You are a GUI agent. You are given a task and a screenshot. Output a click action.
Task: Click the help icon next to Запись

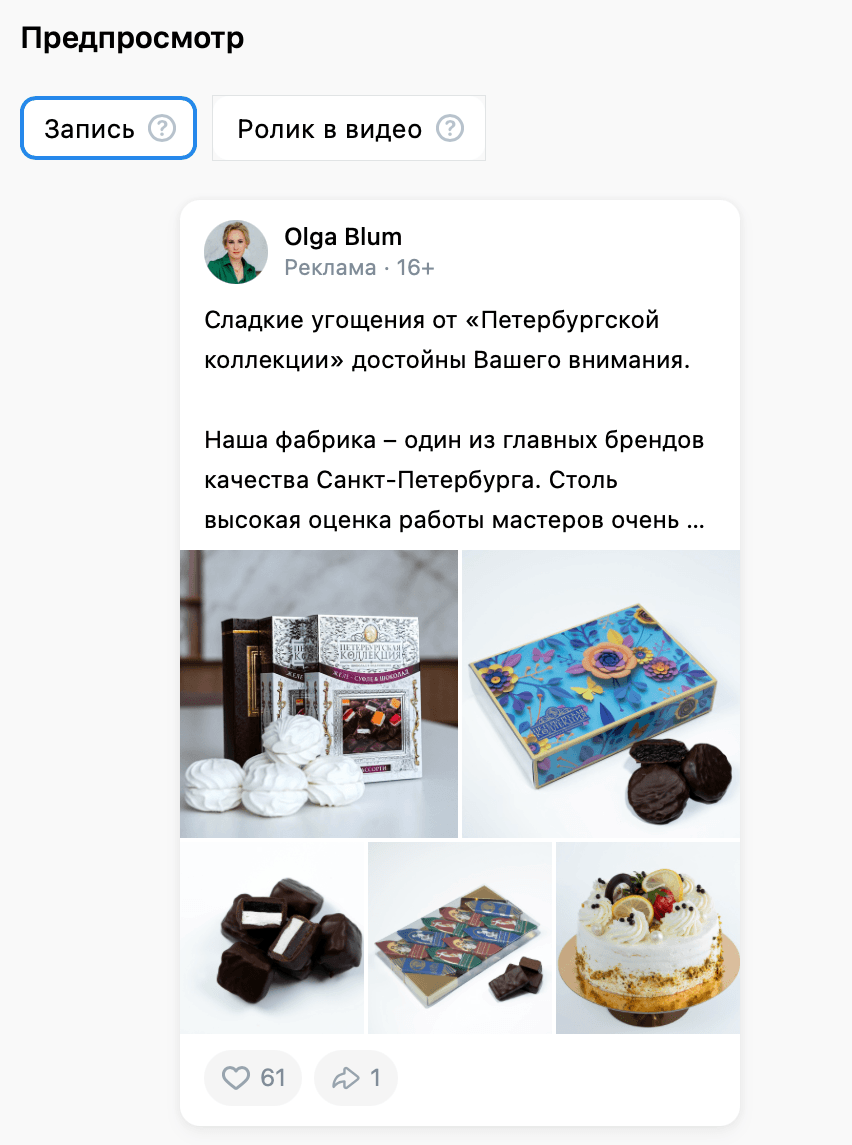coord(162,129)
